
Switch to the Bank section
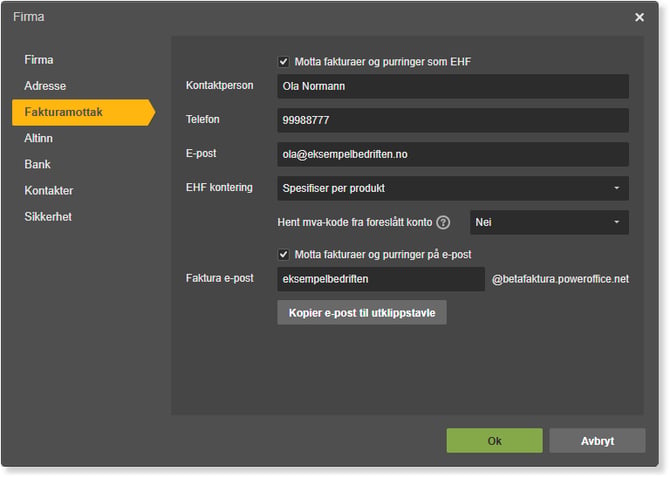[x=38, y=164]
